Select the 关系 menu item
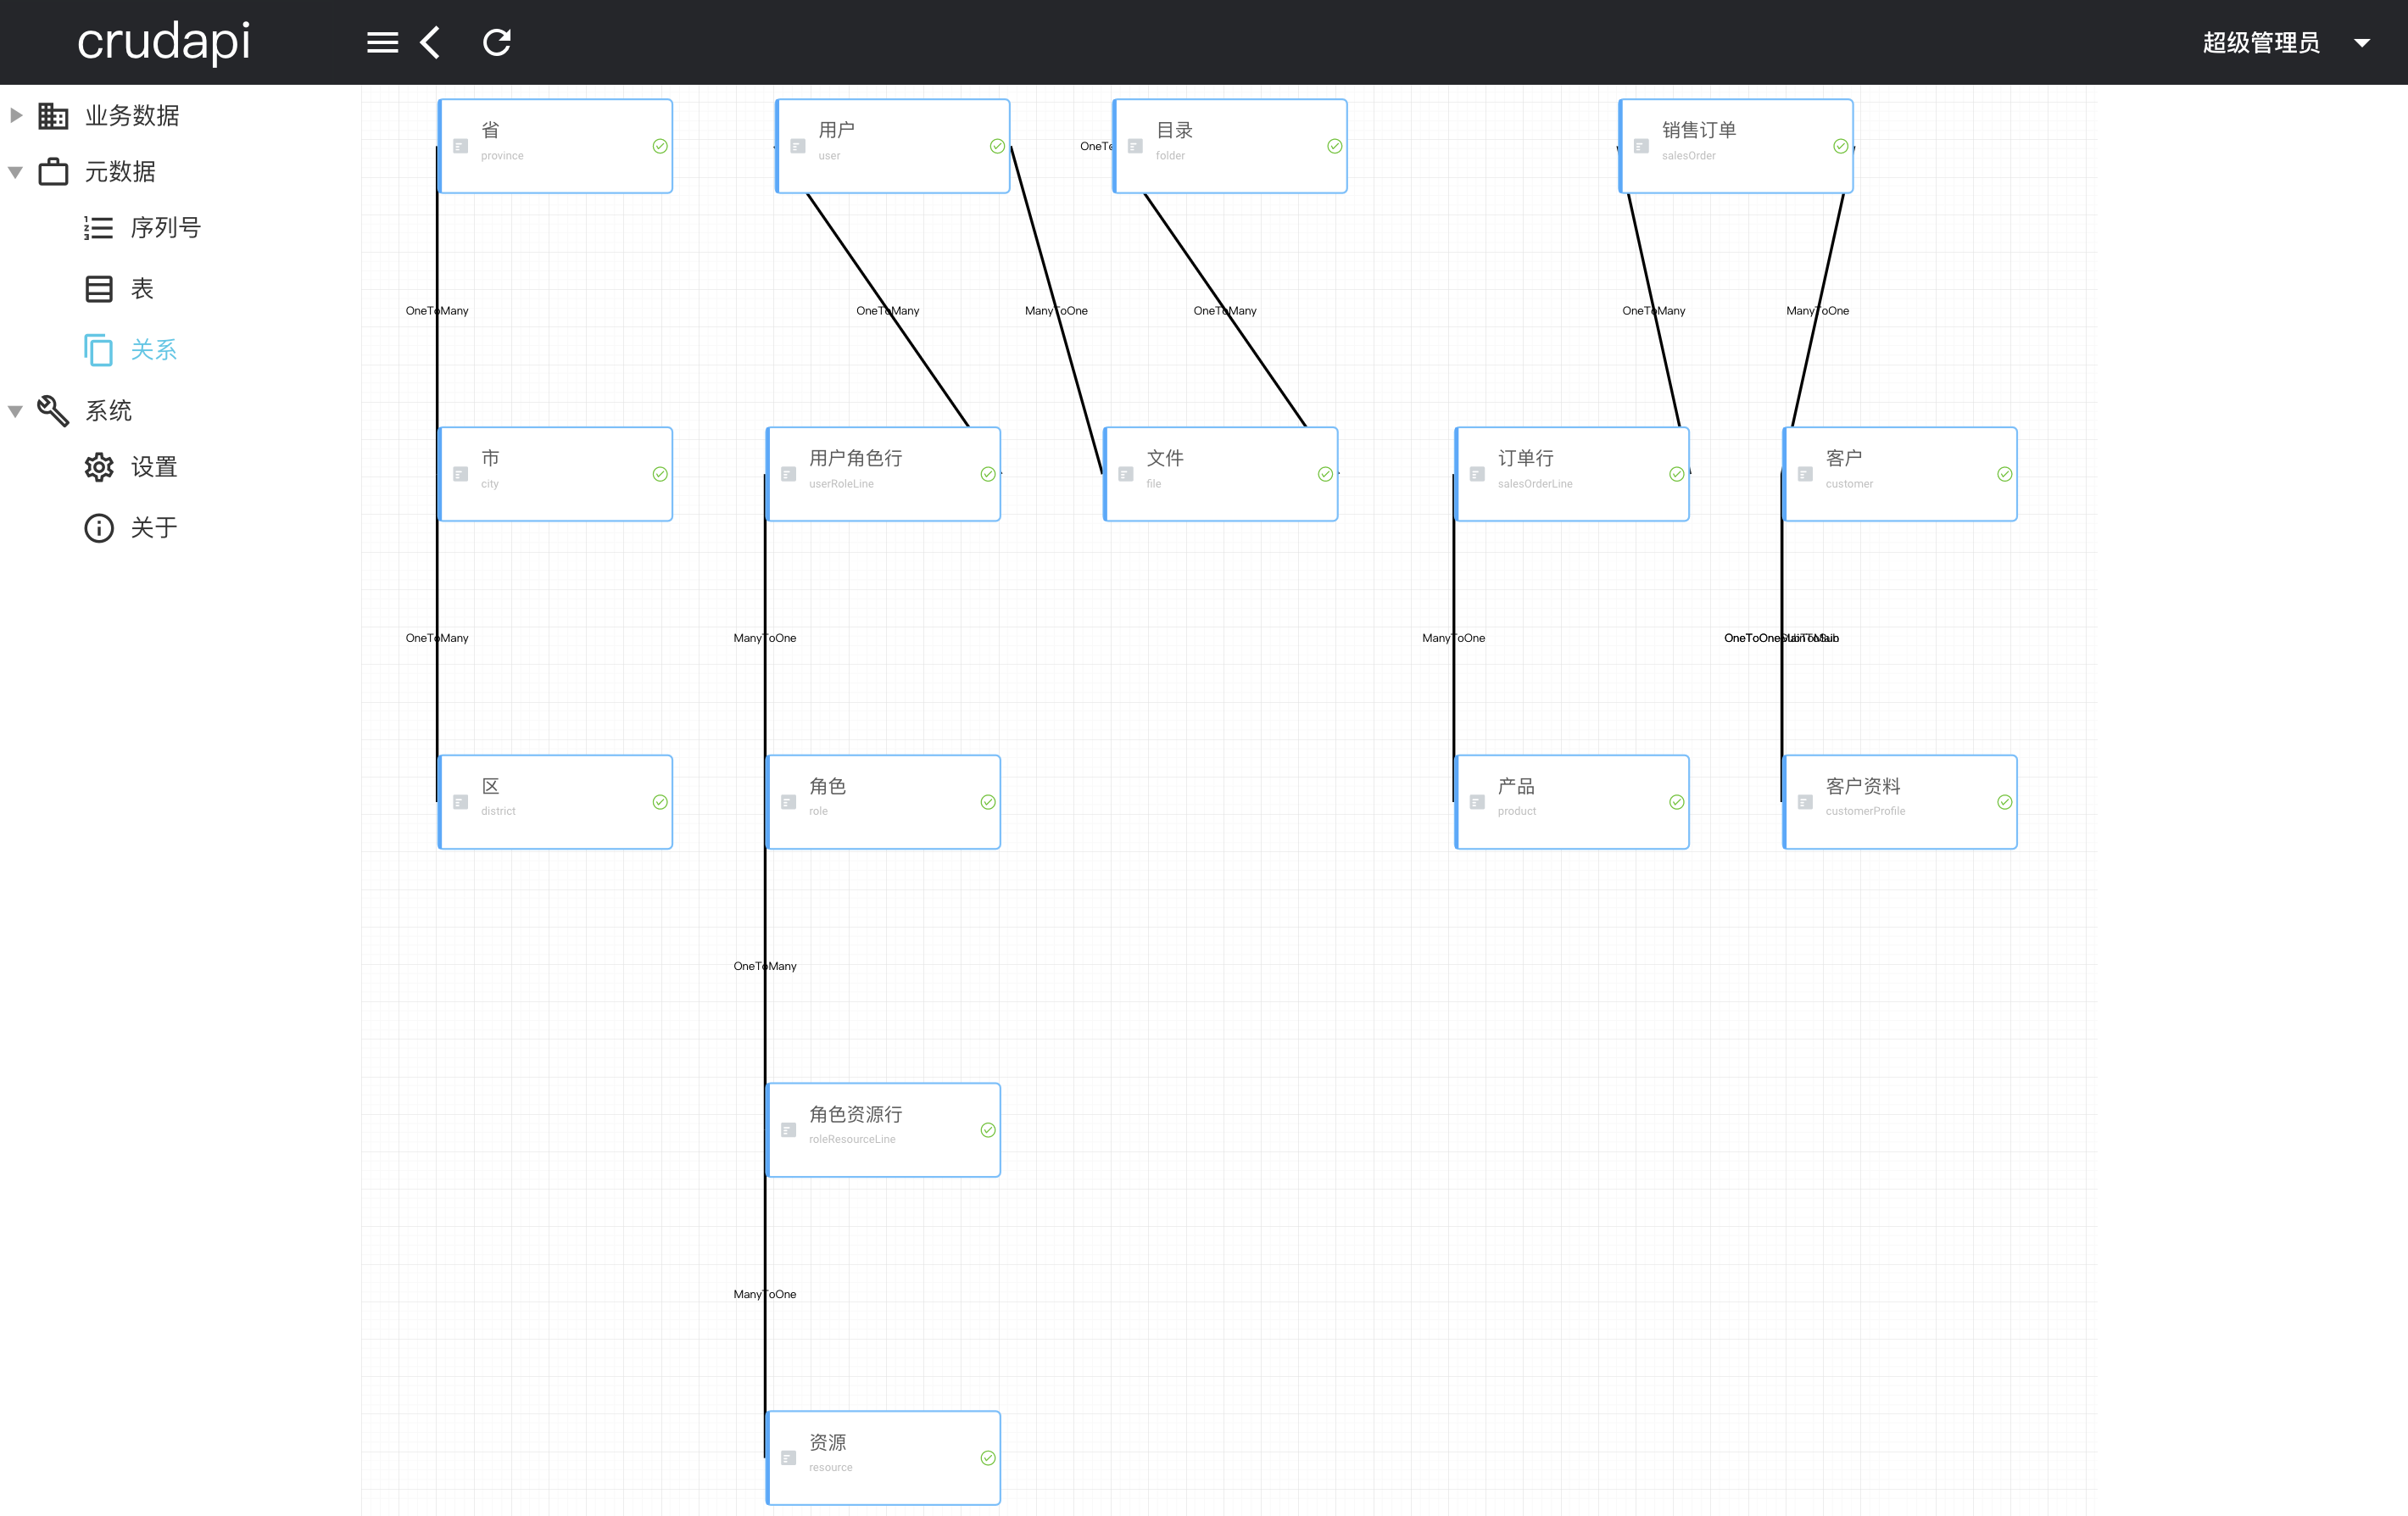 point(153,350)
